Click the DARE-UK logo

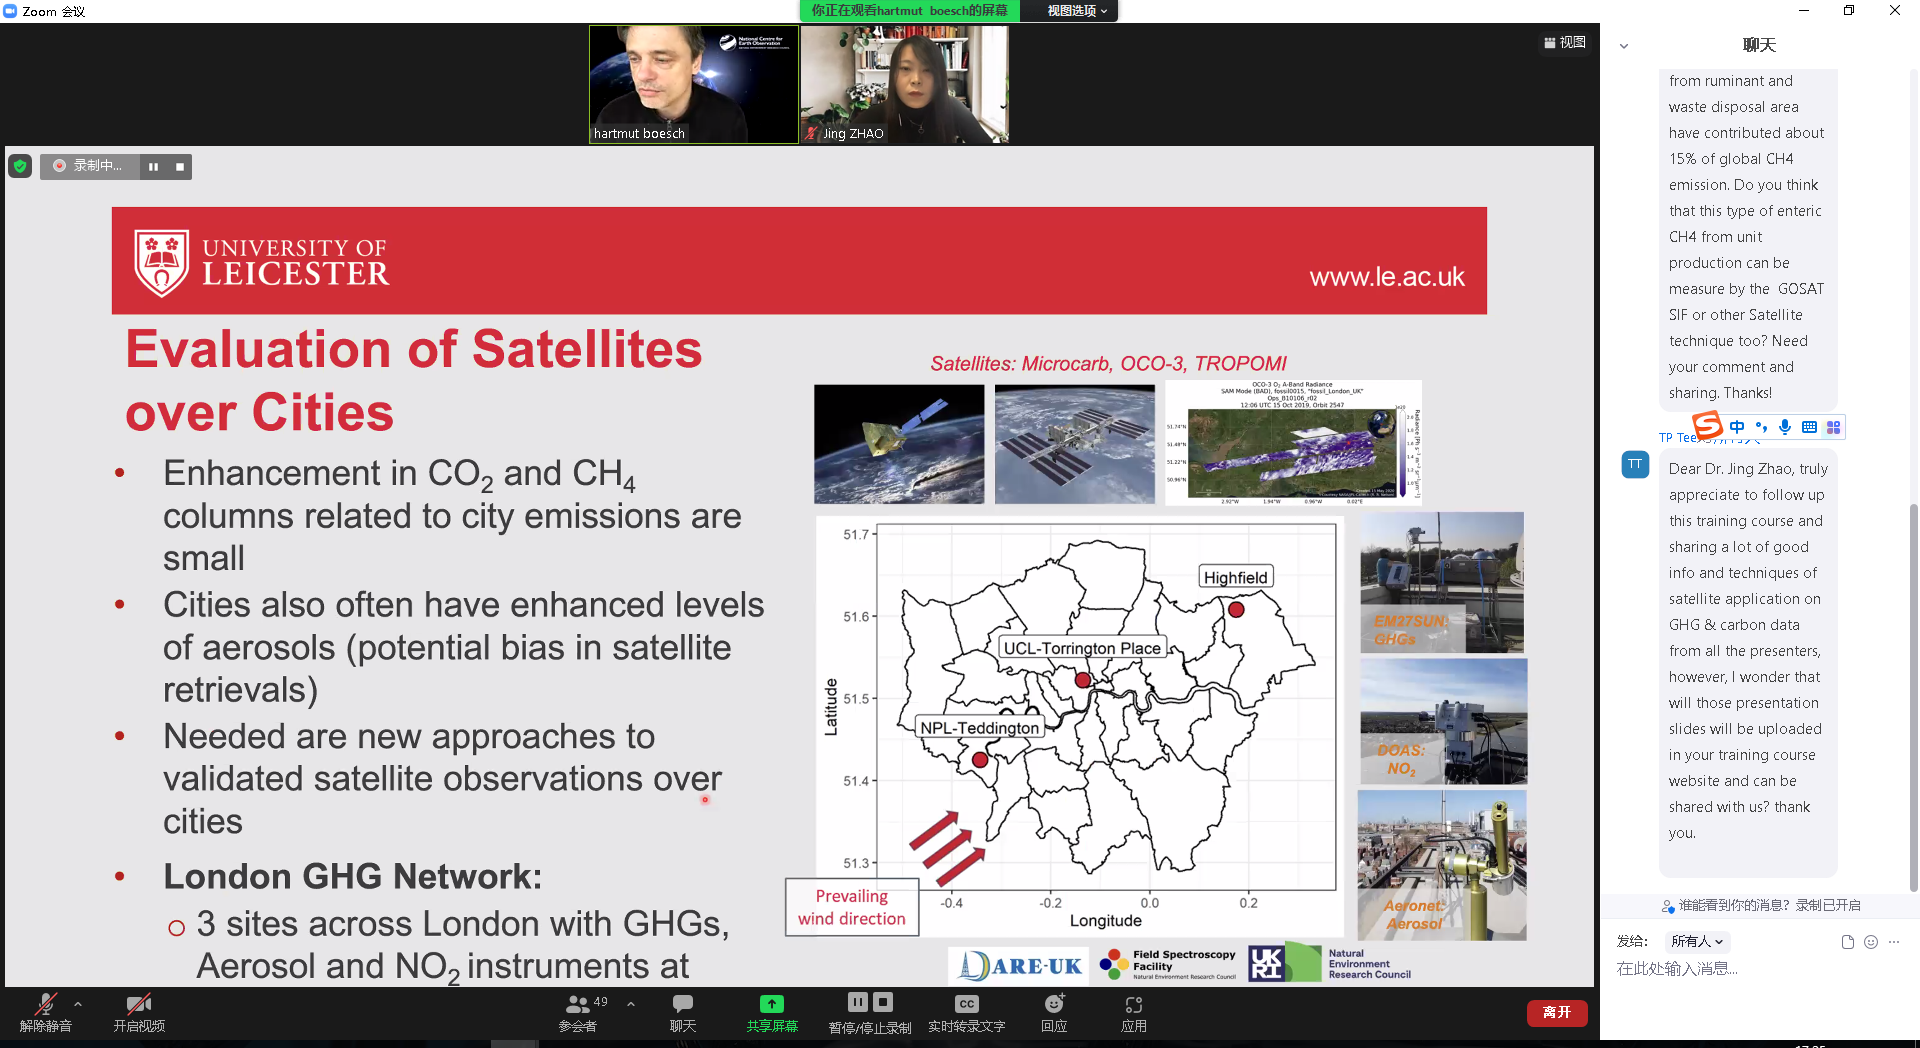point(1020,966)
